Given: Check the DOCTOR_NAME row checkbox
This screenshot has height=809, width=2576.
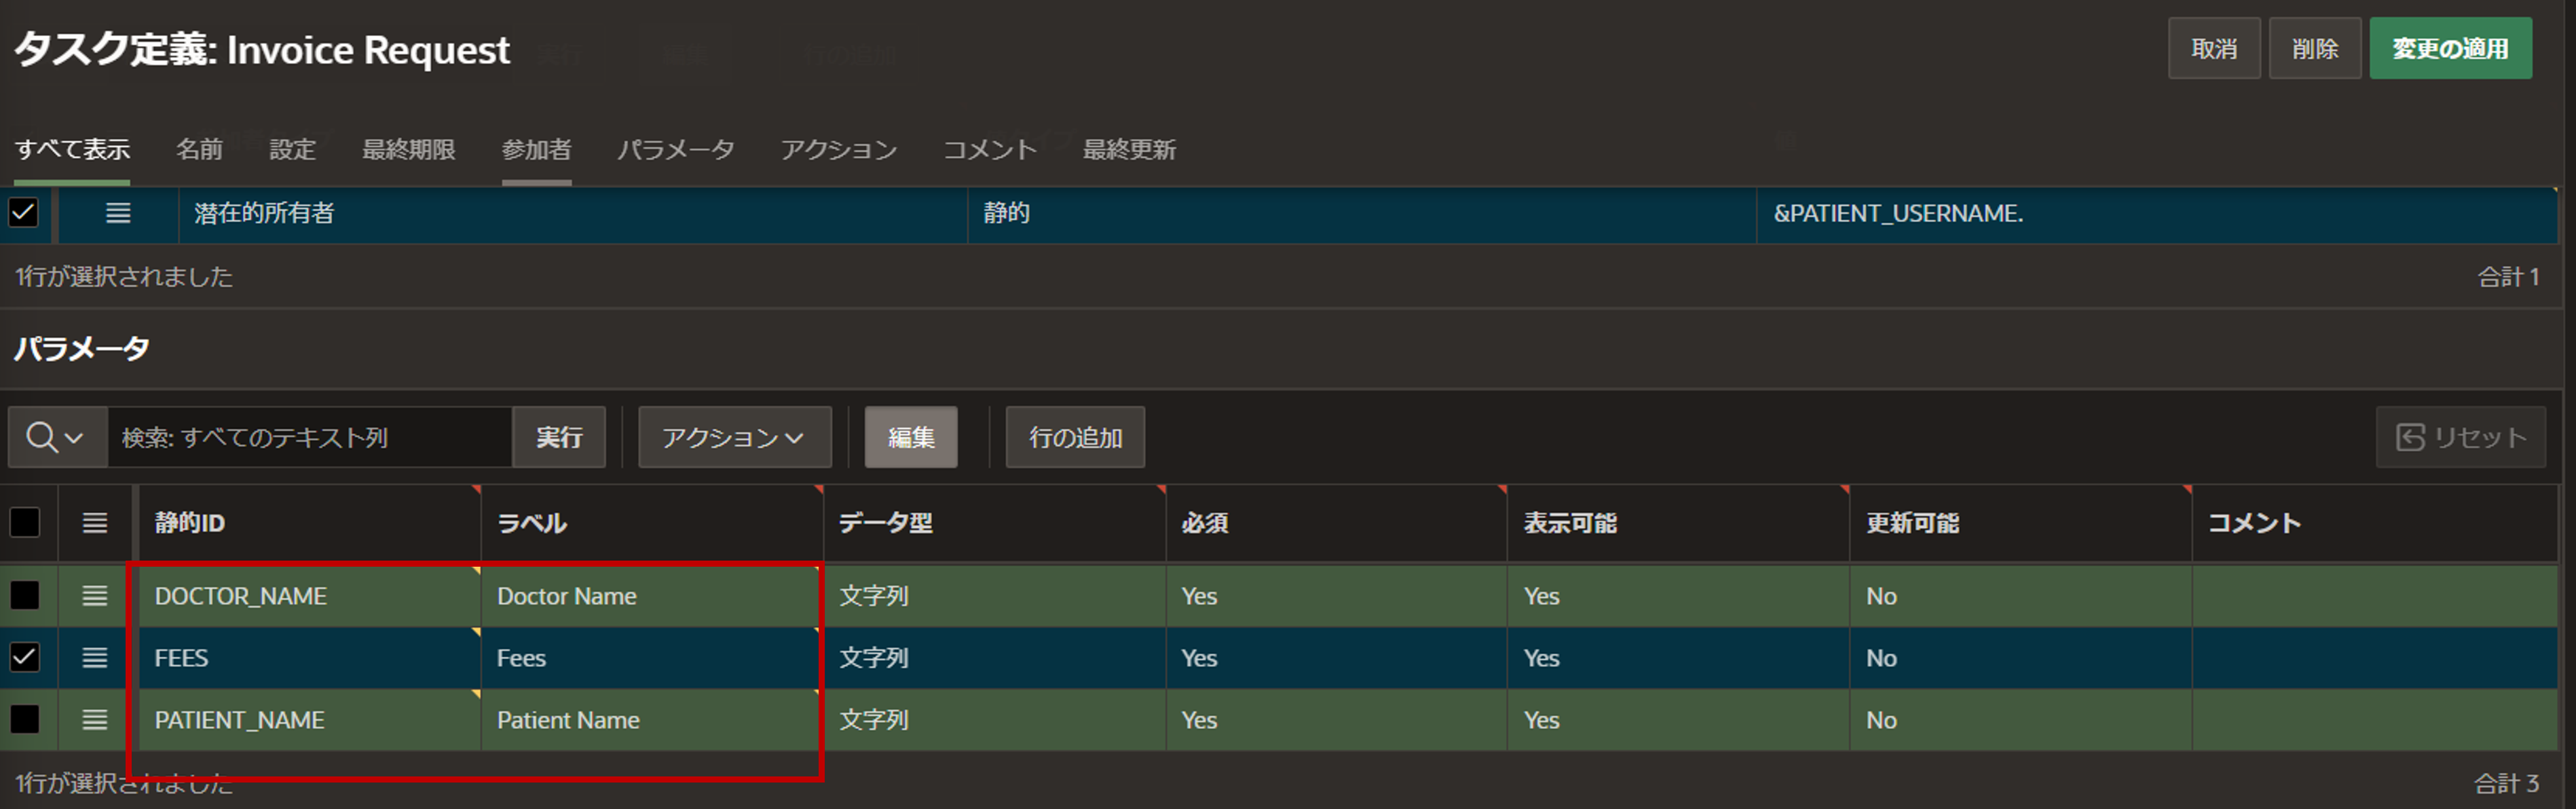Looking at the screenshot, I should coord(25,595).
